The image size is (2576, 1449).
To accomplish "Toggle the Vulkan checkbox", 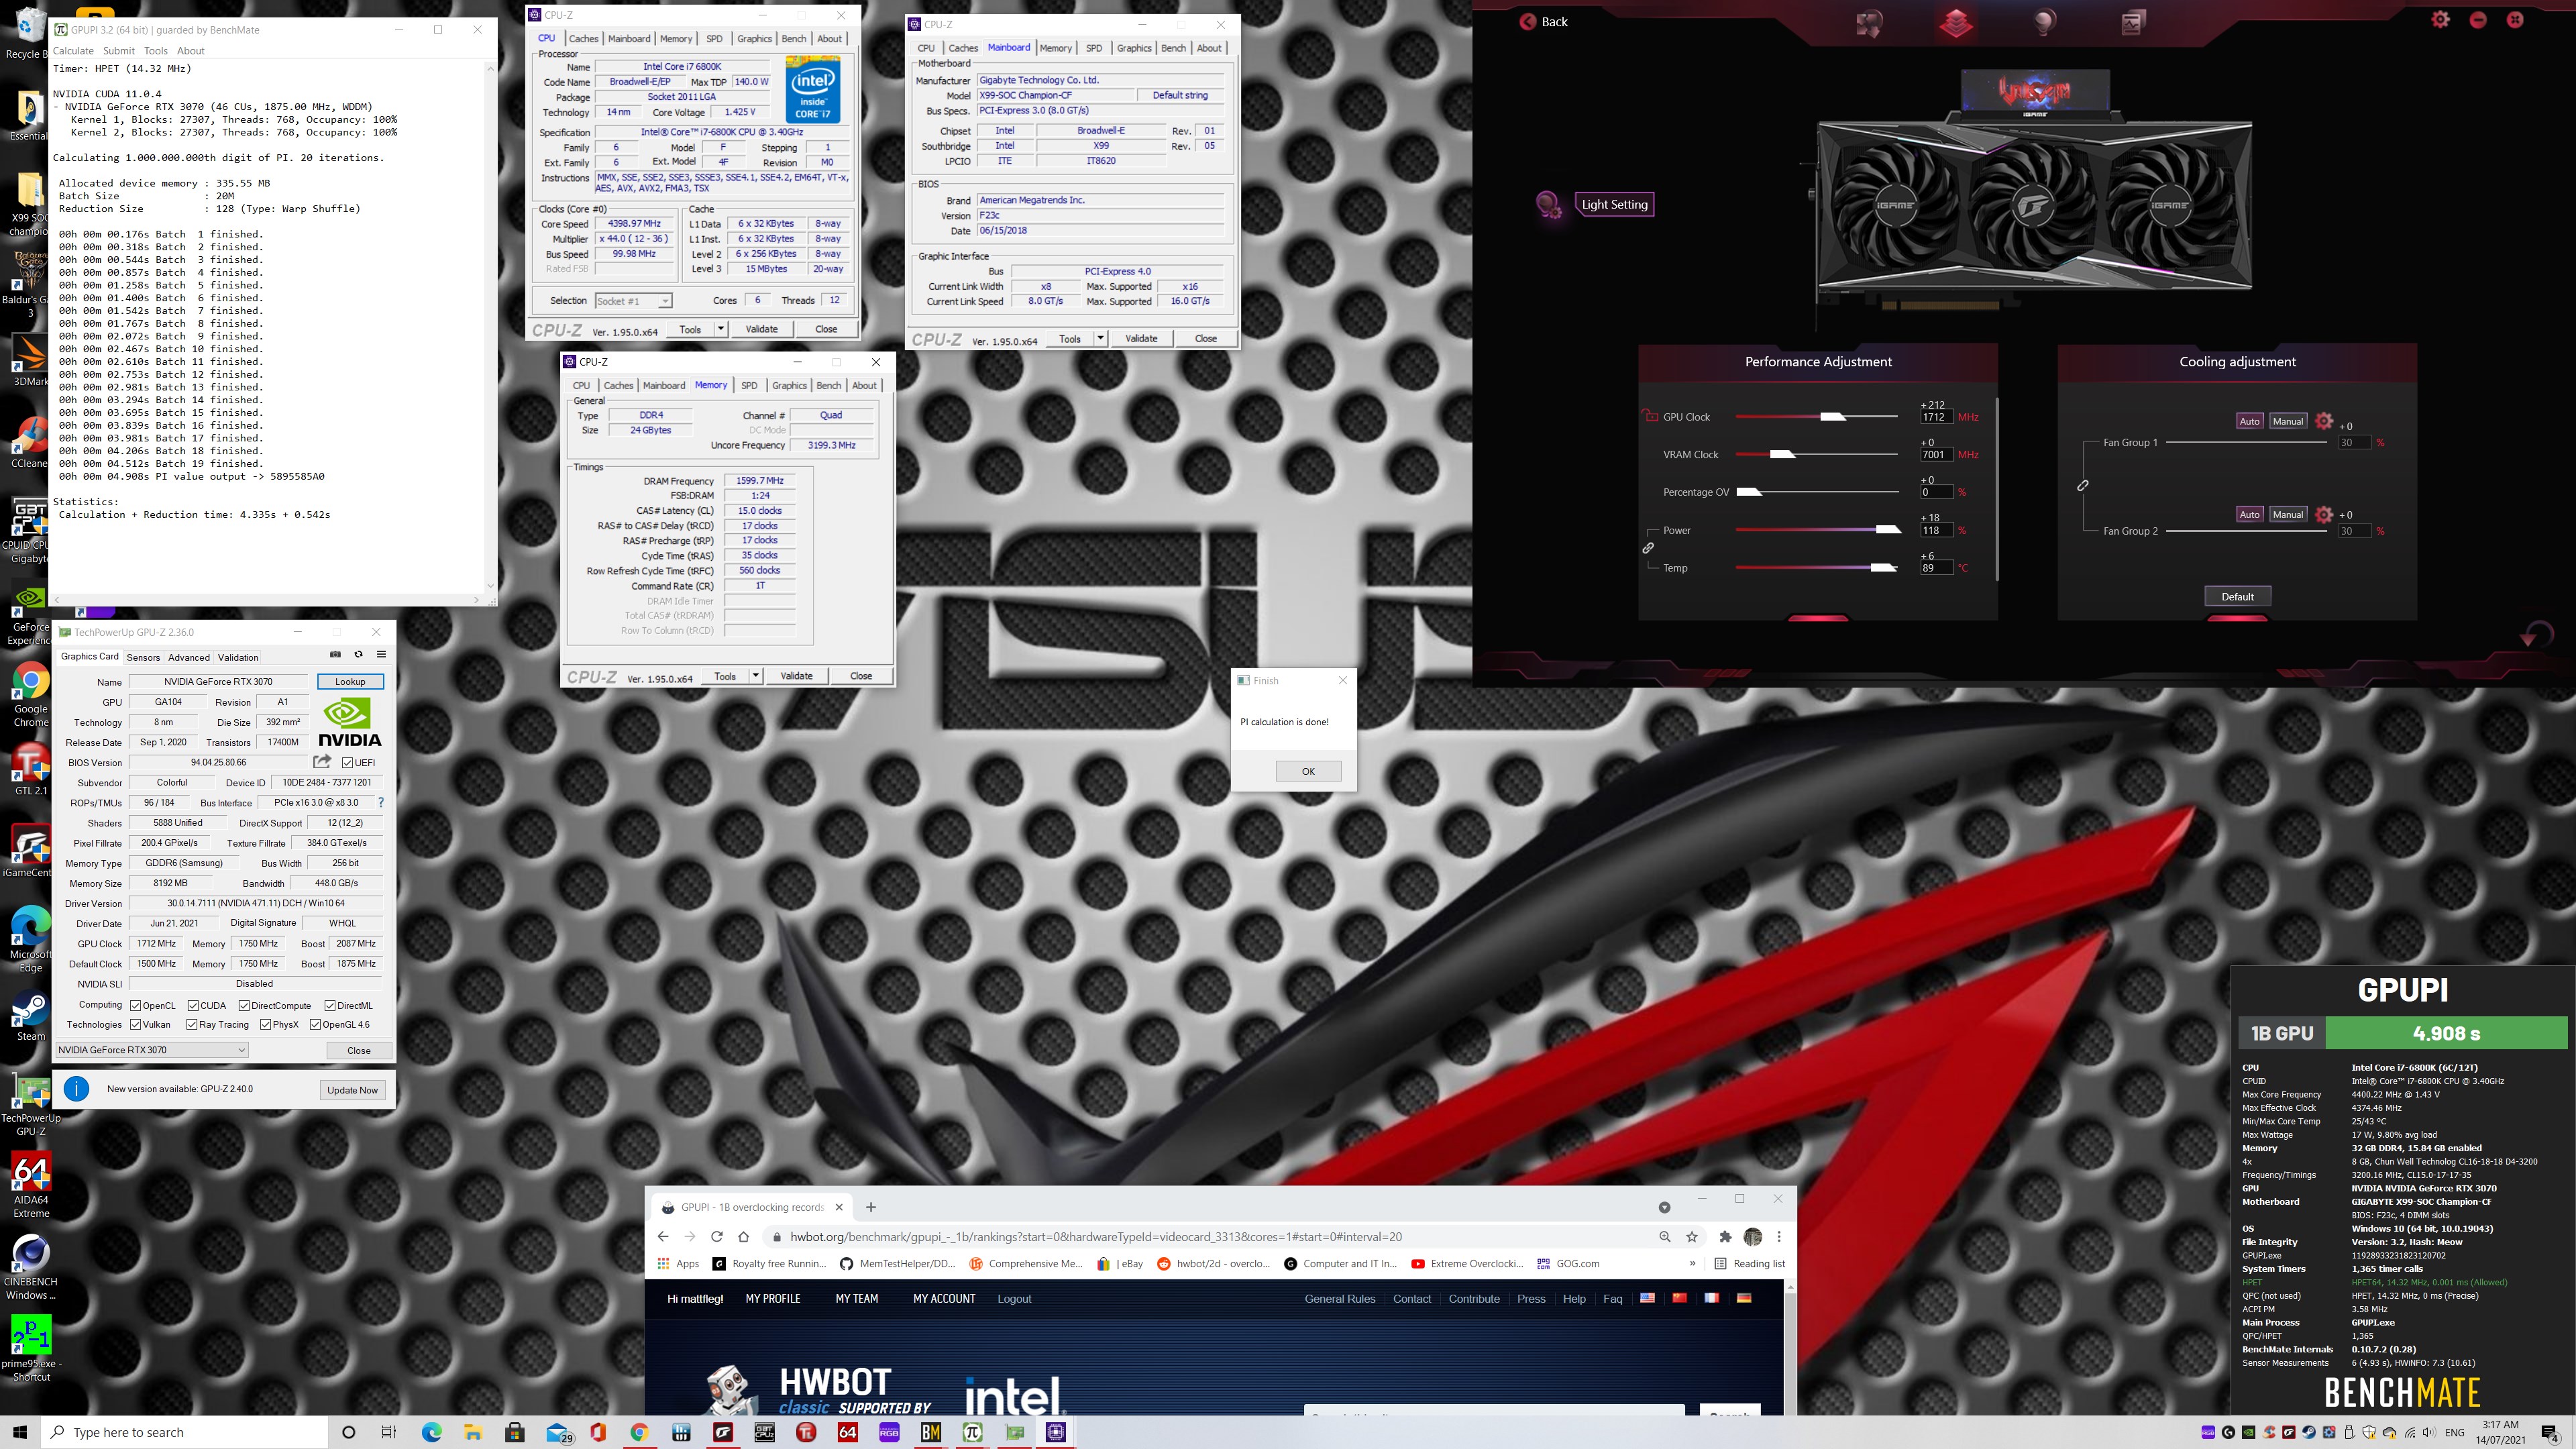I will pos(136,1024).
